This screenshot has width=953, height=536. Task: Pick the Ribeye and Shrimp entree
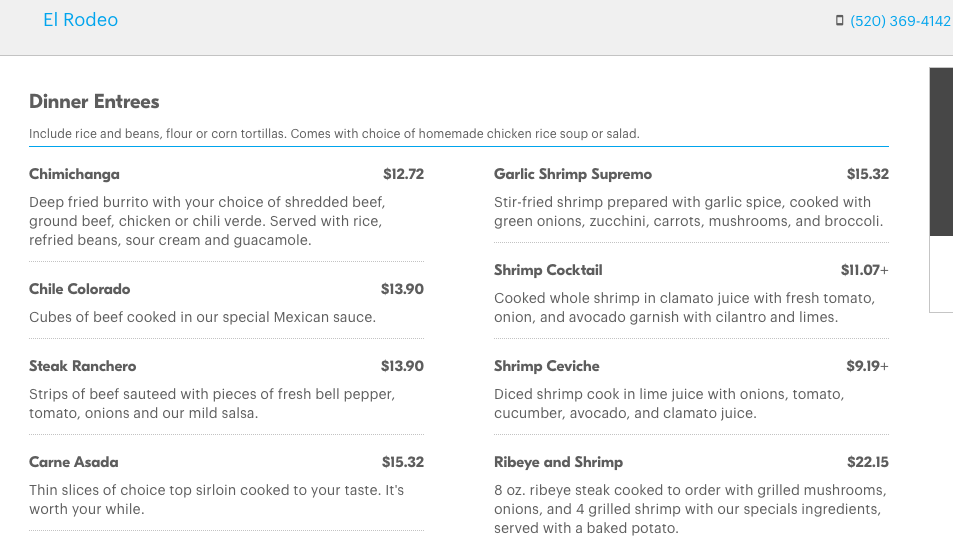tap(559, 462)
